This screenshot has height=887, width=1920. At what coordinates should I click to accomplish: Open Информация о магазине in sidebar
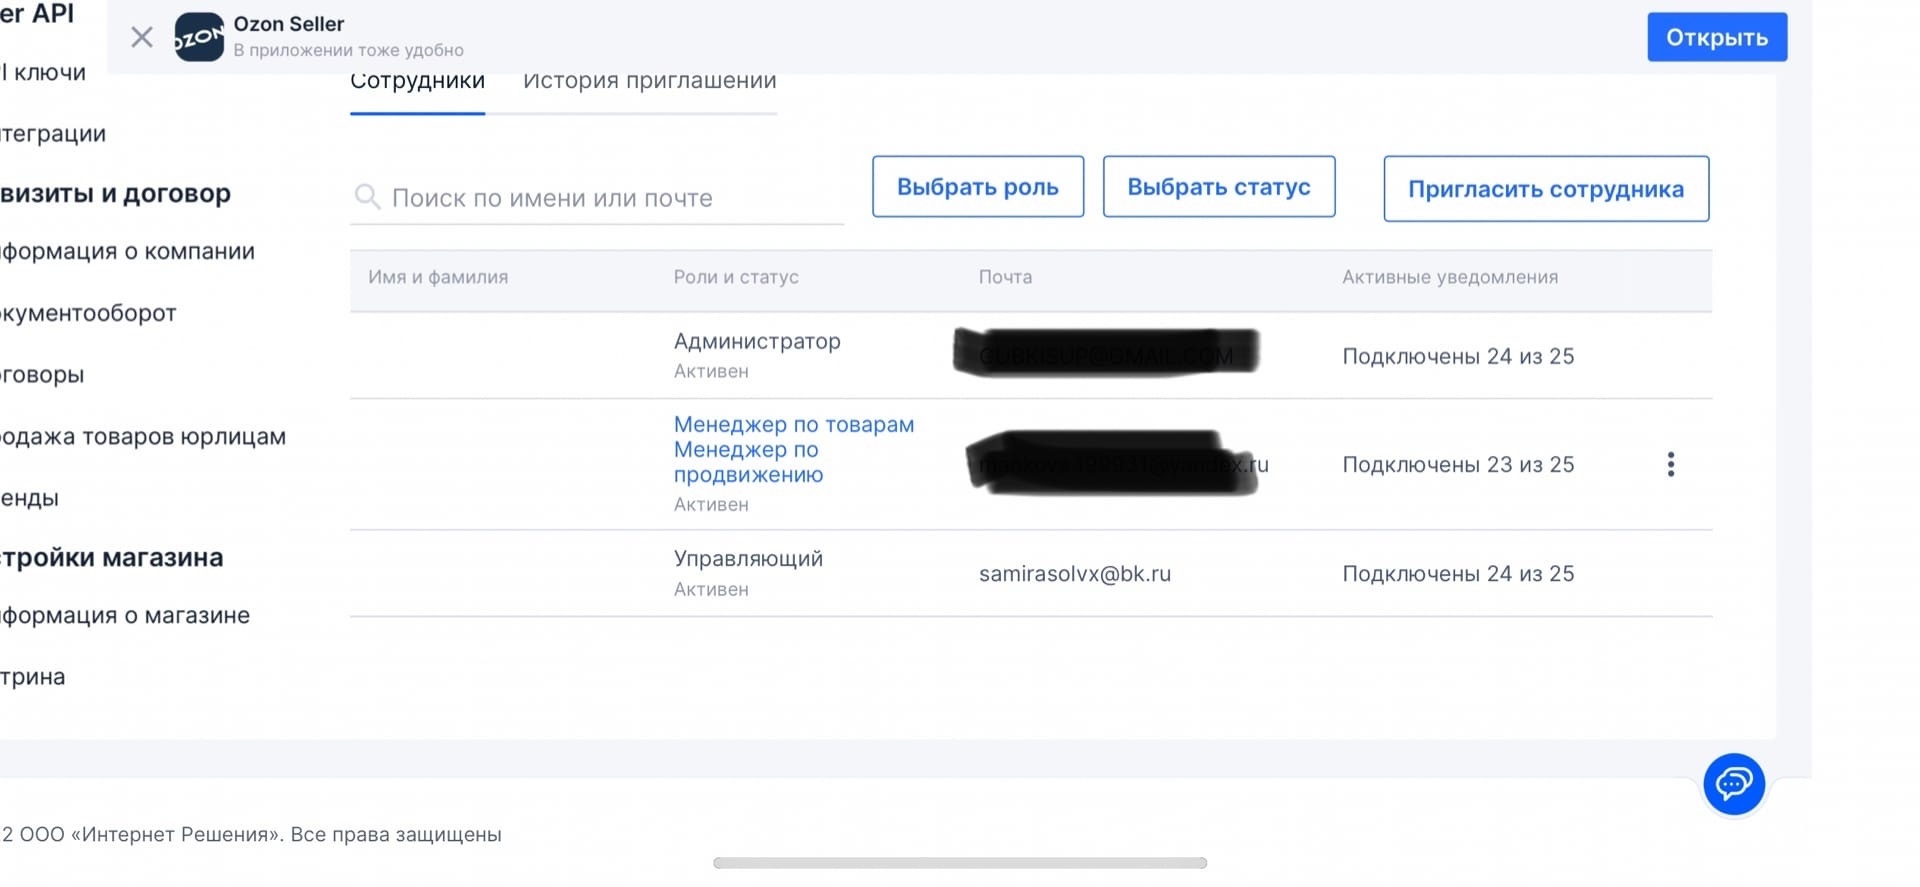[125, 616]
